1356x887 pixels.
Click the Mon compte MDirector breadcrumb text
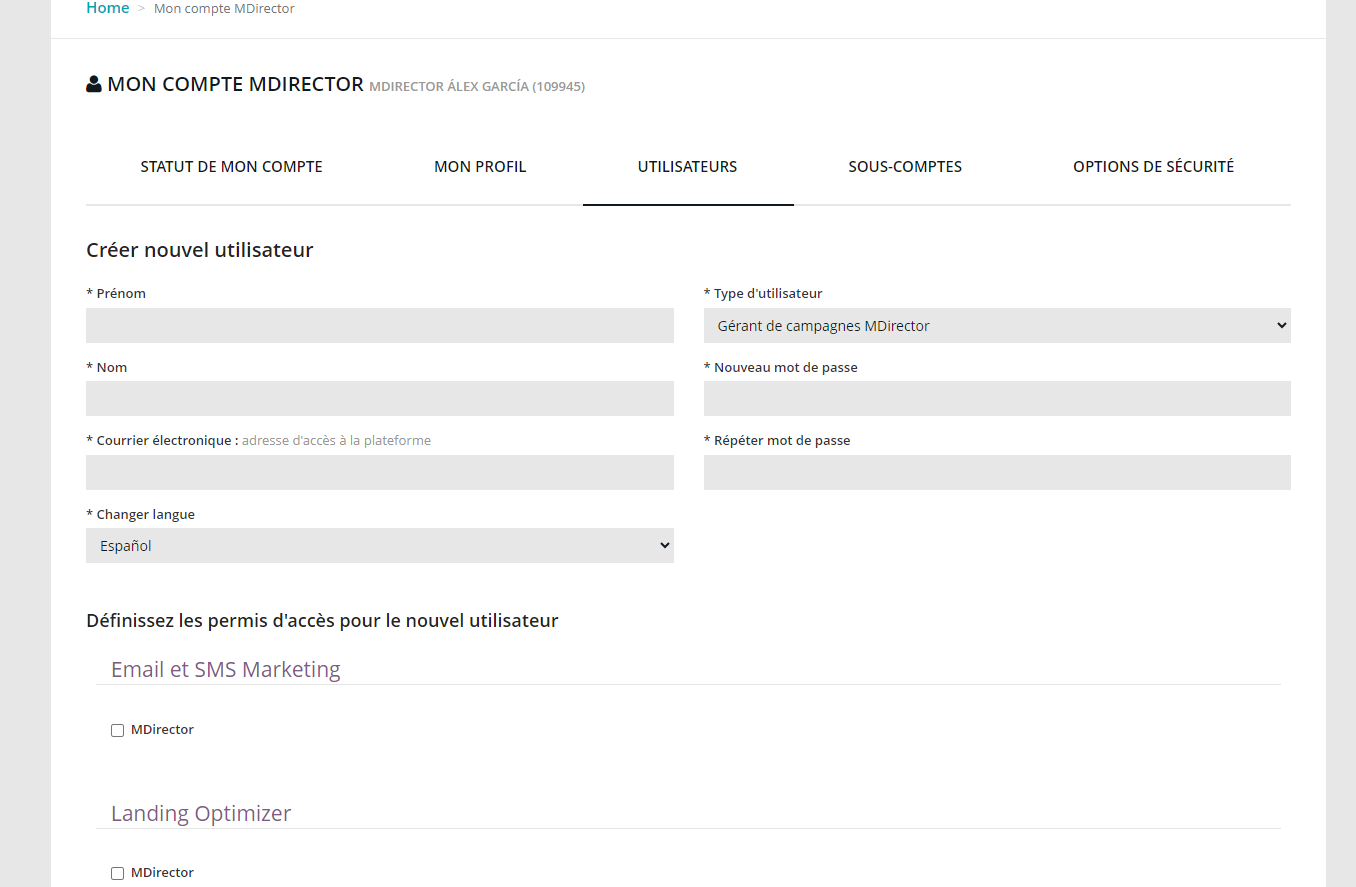(224, 9)
